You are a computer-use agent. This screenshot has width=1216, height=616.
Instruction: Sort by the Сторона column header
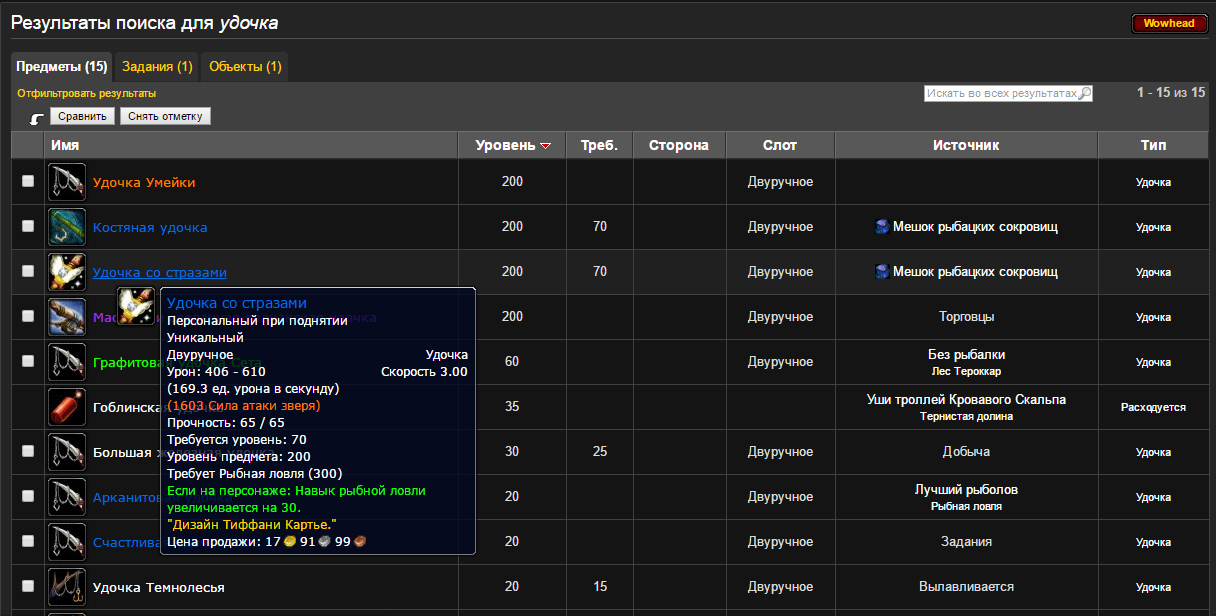679,145
